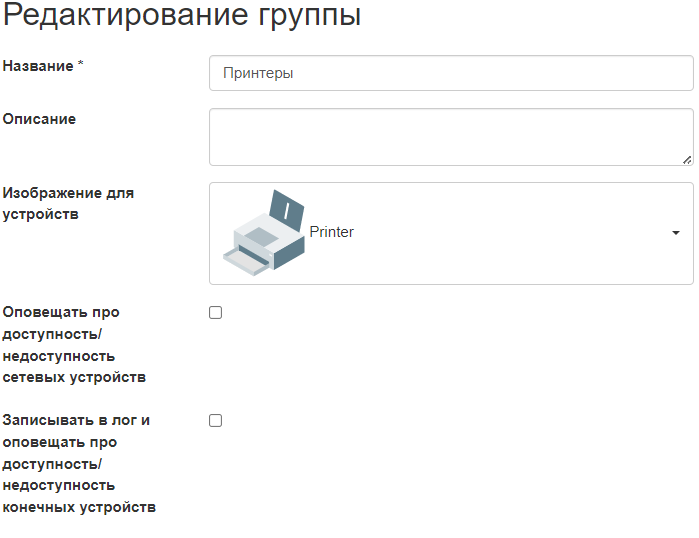Click the 'Записывать в лог и' label text
Screen dimensions: 699x538
(x=77, y=420)
